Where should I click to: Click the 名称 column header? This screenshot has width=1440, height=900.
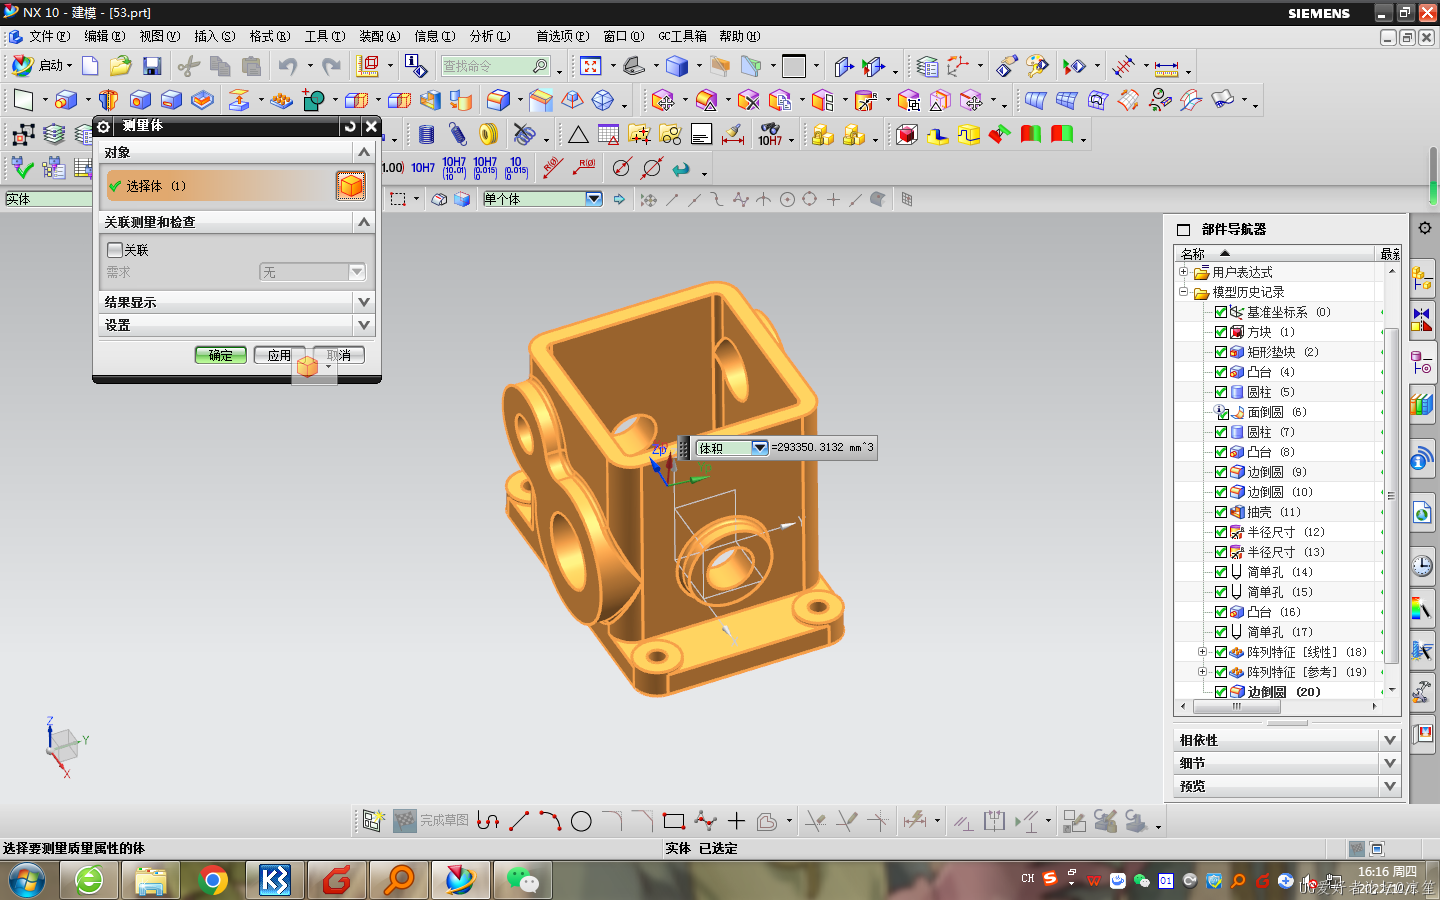click(1275, 254)
